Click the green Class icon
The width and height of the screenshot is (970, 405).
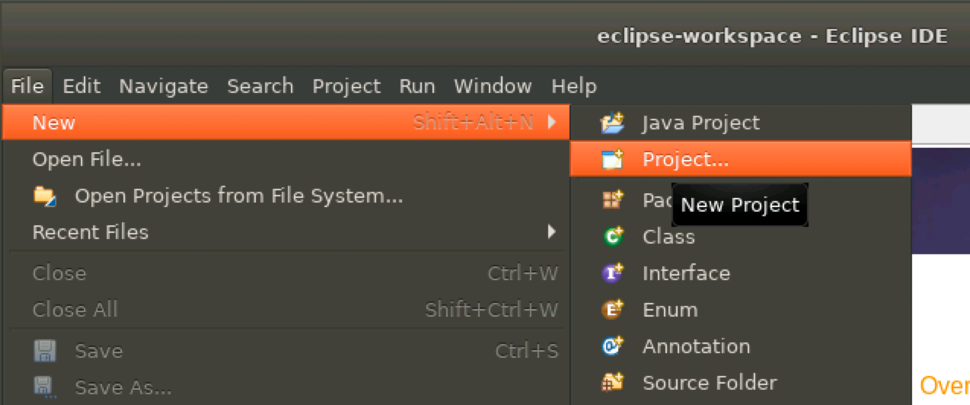[x=612, y=237]
